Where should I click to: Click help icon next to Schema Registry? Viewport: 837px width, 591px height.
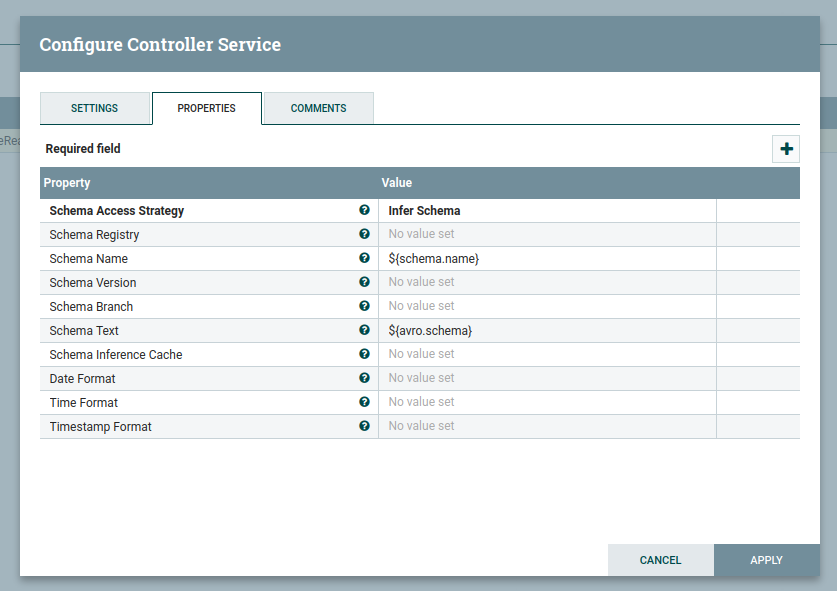point(364,235)
